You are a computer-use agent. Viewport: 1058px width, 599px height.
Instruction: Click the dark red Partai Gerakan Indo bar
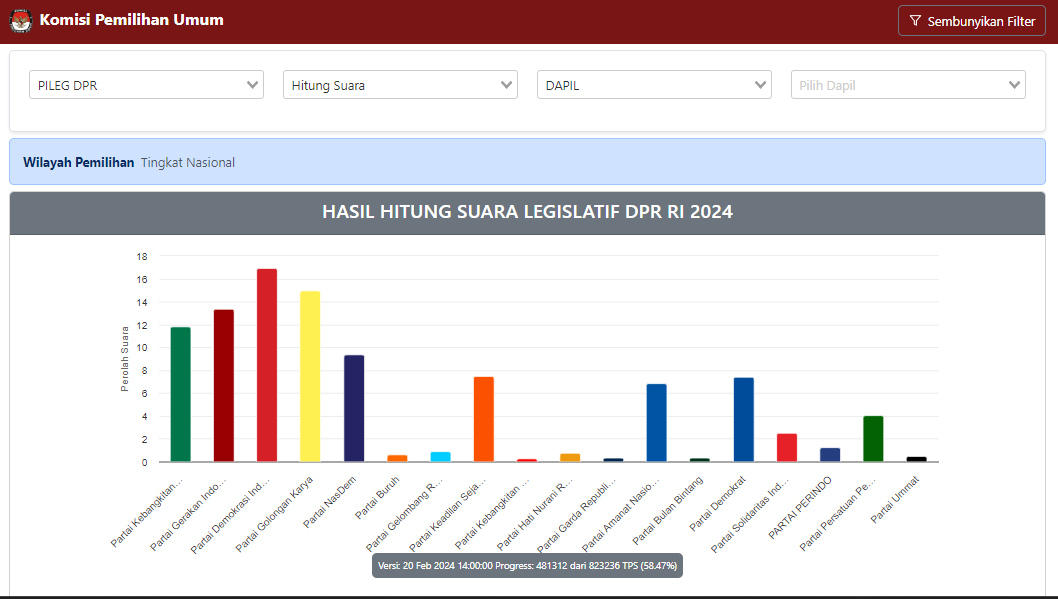coord(224,386)
